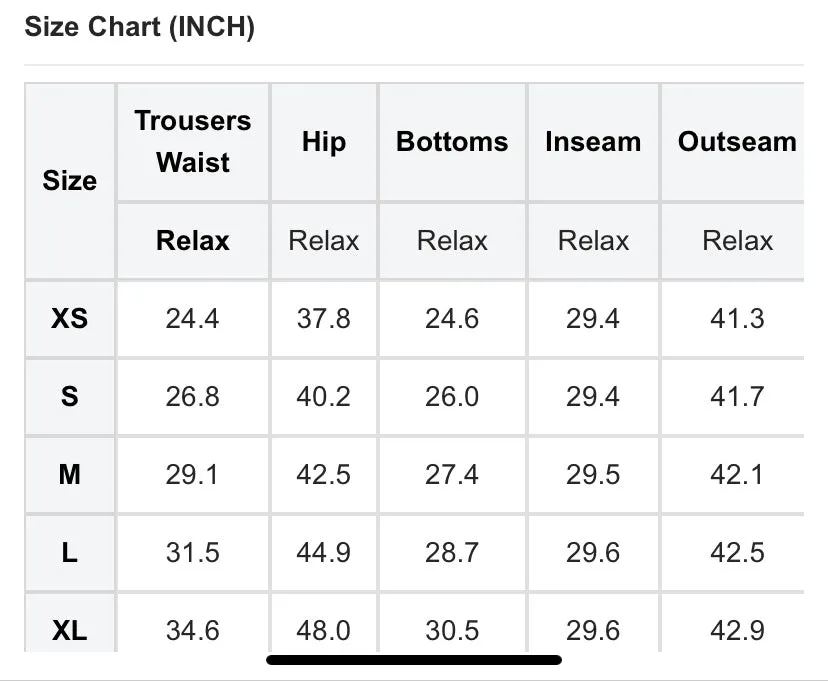This screenshot has height=681, width=828.
Task: Click L bottoms value 28.7
Action: tap(452, 552)
